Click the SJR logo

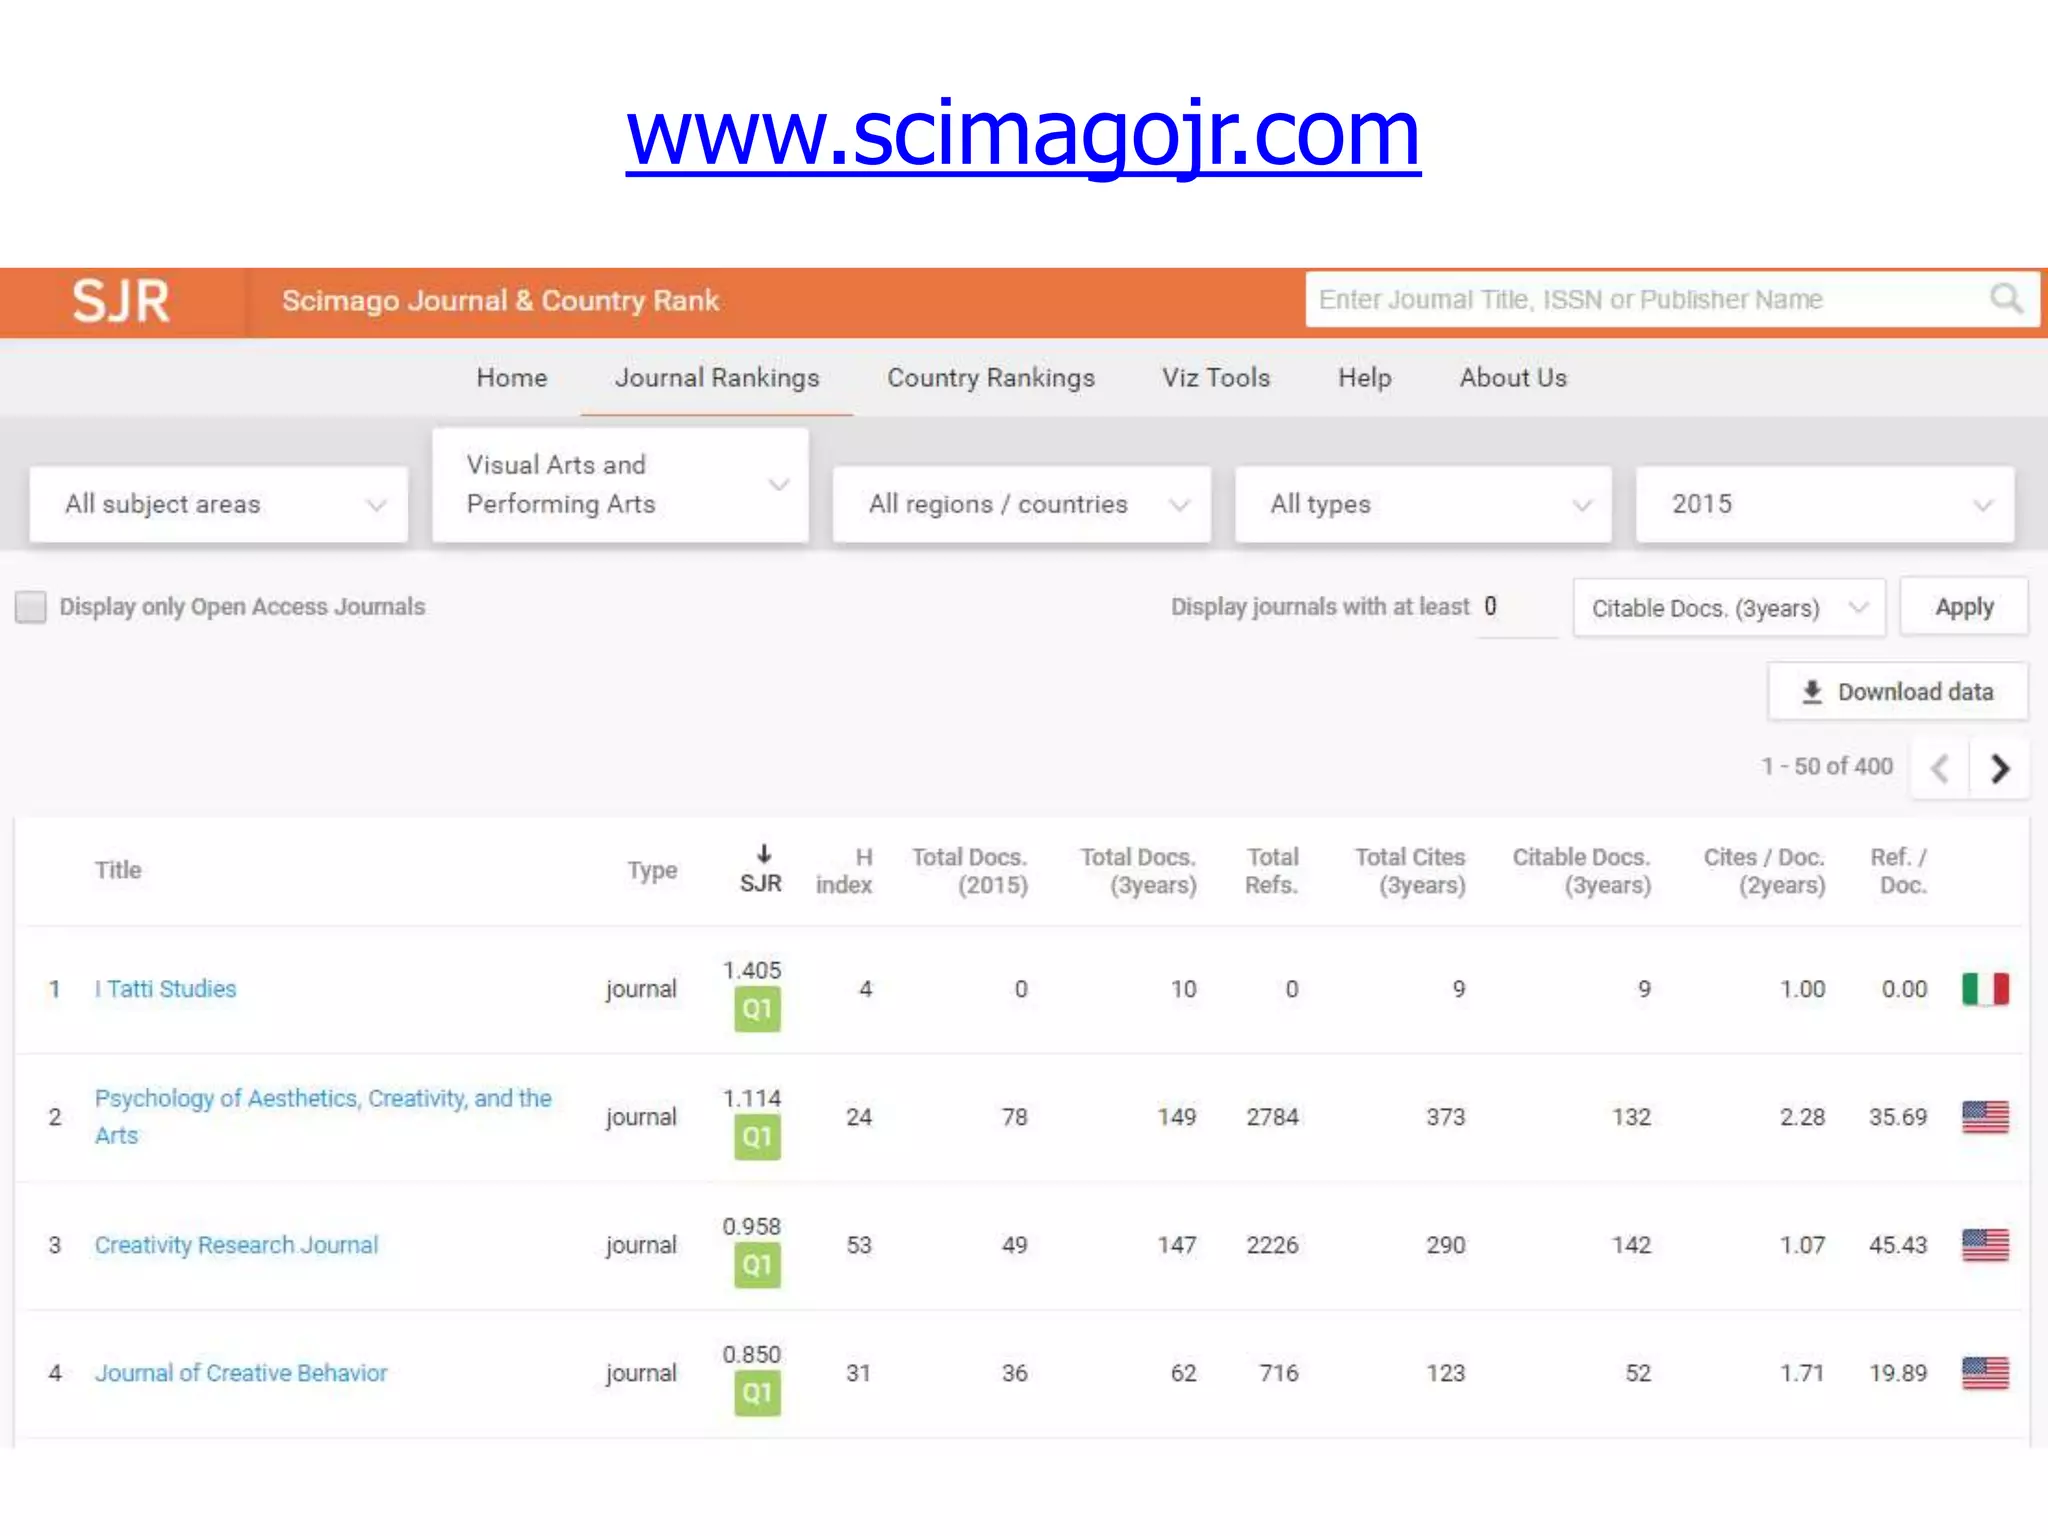(121, 301)
